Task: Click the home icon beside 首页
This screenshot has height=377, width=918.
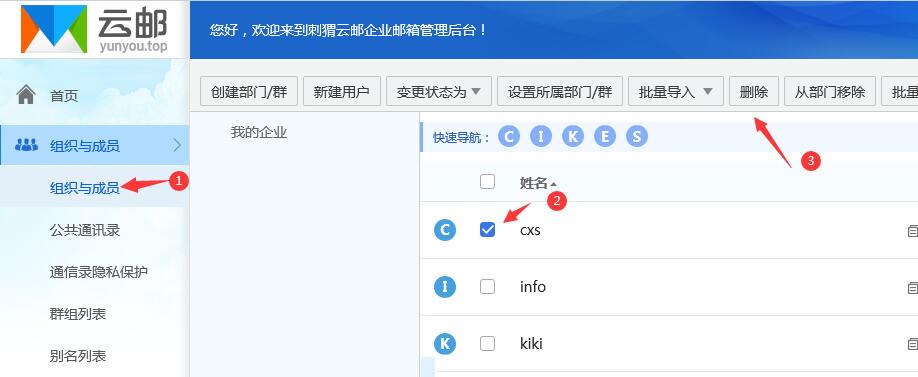Action: pyautogui.click(x=26, y=94)
